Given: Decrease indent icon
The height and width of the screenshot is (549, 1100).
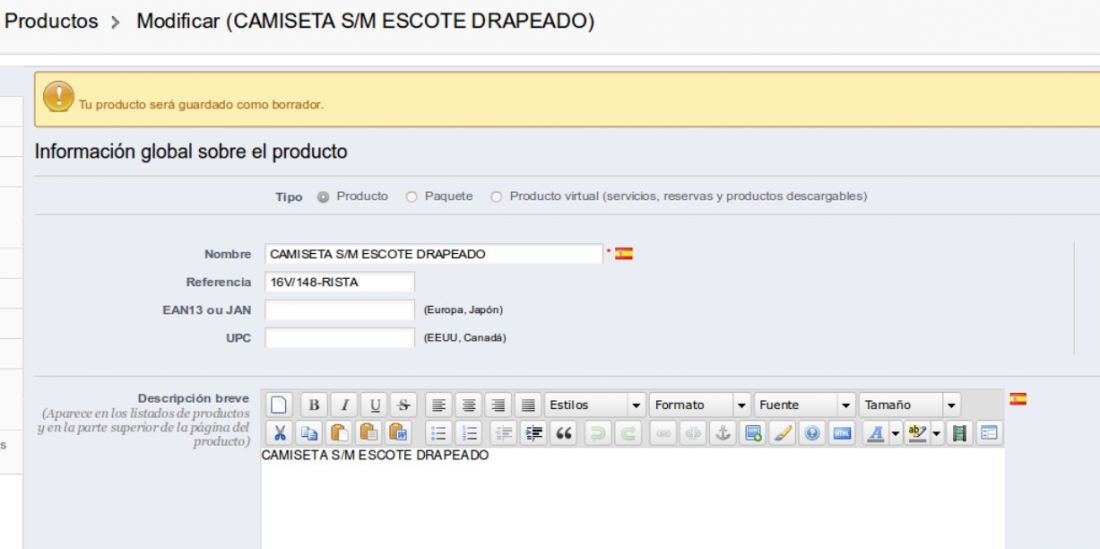Looking at the screenshot, I should pyautogui.click(x=503, y=433).
